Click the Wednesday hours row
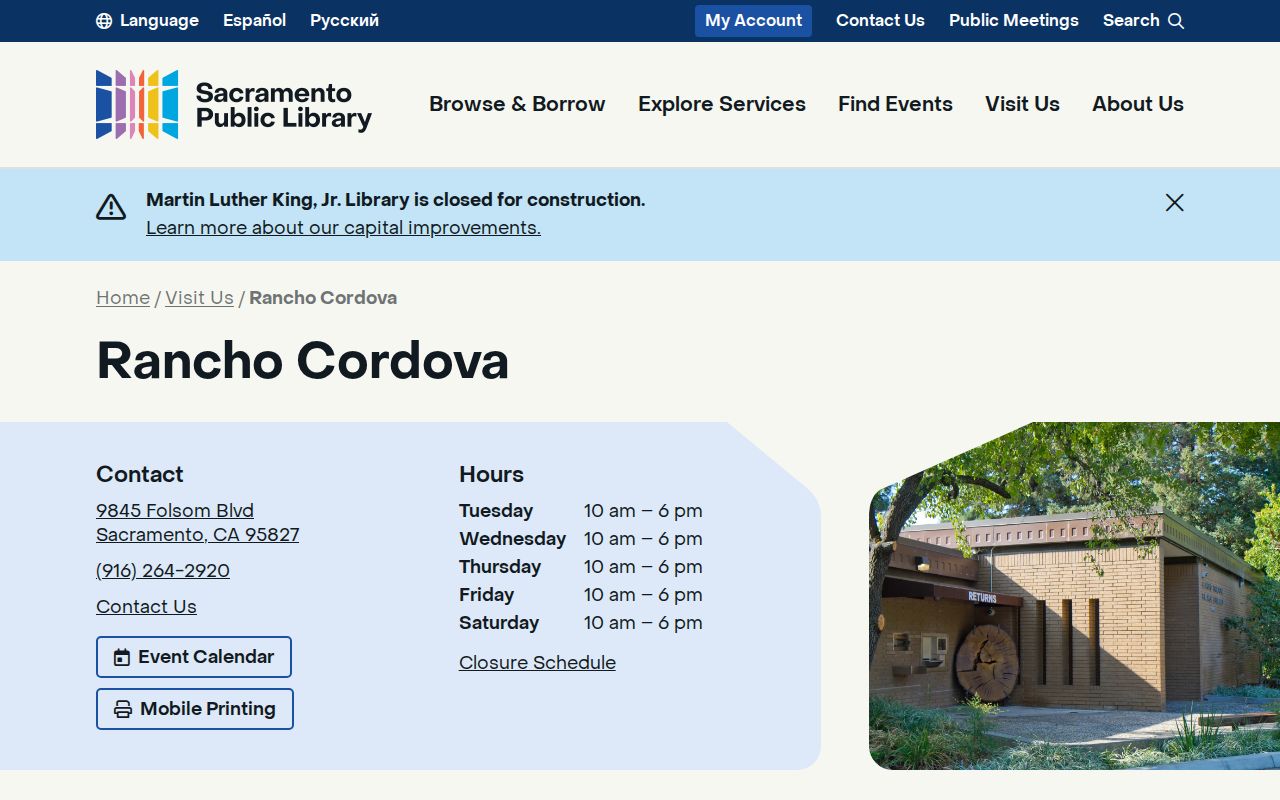Image resolution: width=1280 pixels, height=800 pixels. pos(581,539)
